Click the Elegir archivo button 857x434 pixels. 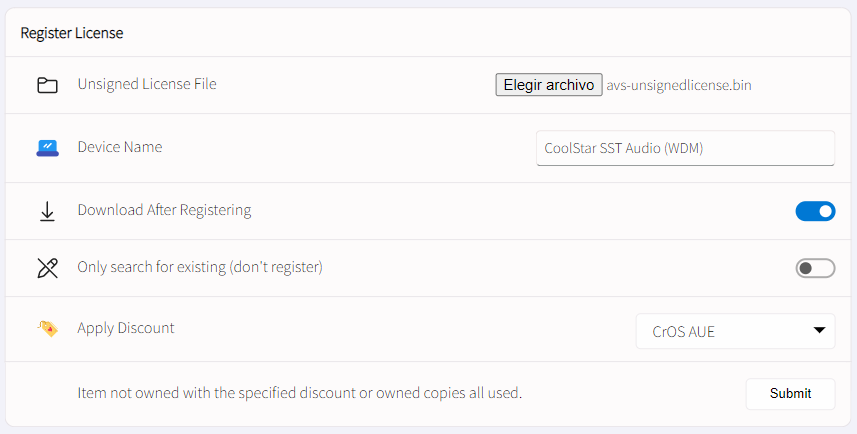click(549, 85)
